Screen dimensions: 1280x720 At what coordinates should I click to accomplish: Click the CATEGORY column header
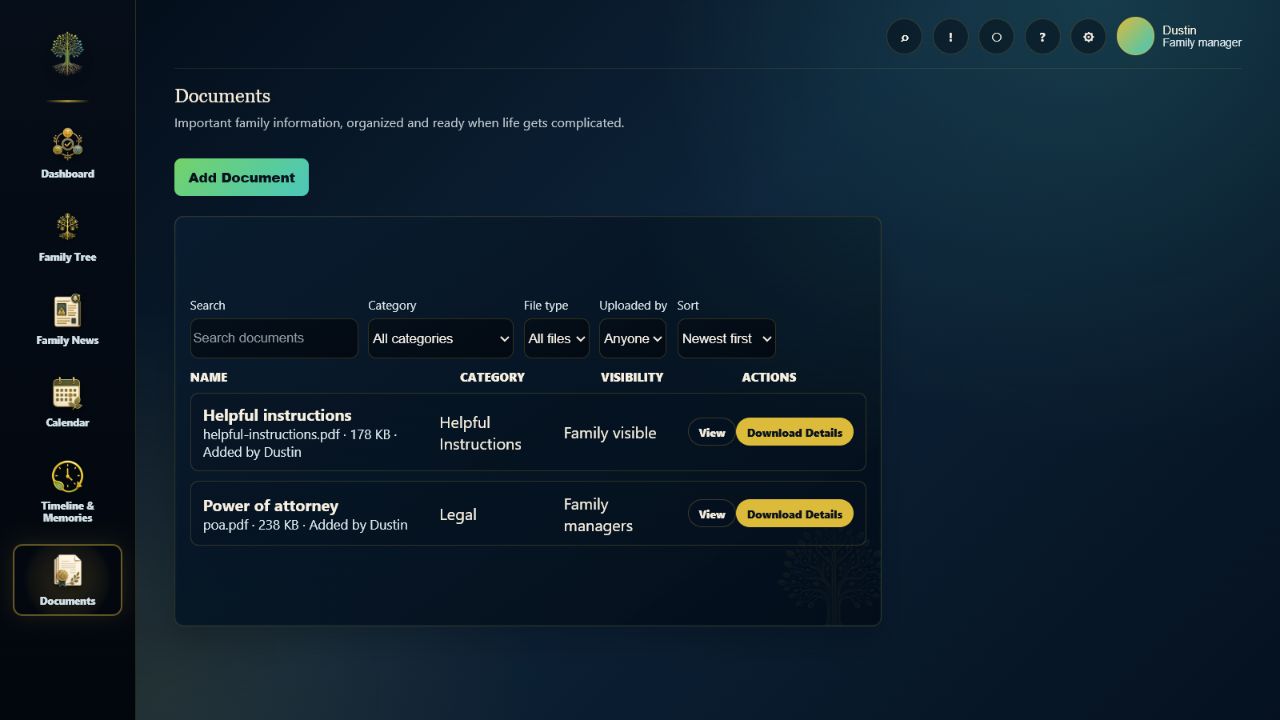(492, 377)
